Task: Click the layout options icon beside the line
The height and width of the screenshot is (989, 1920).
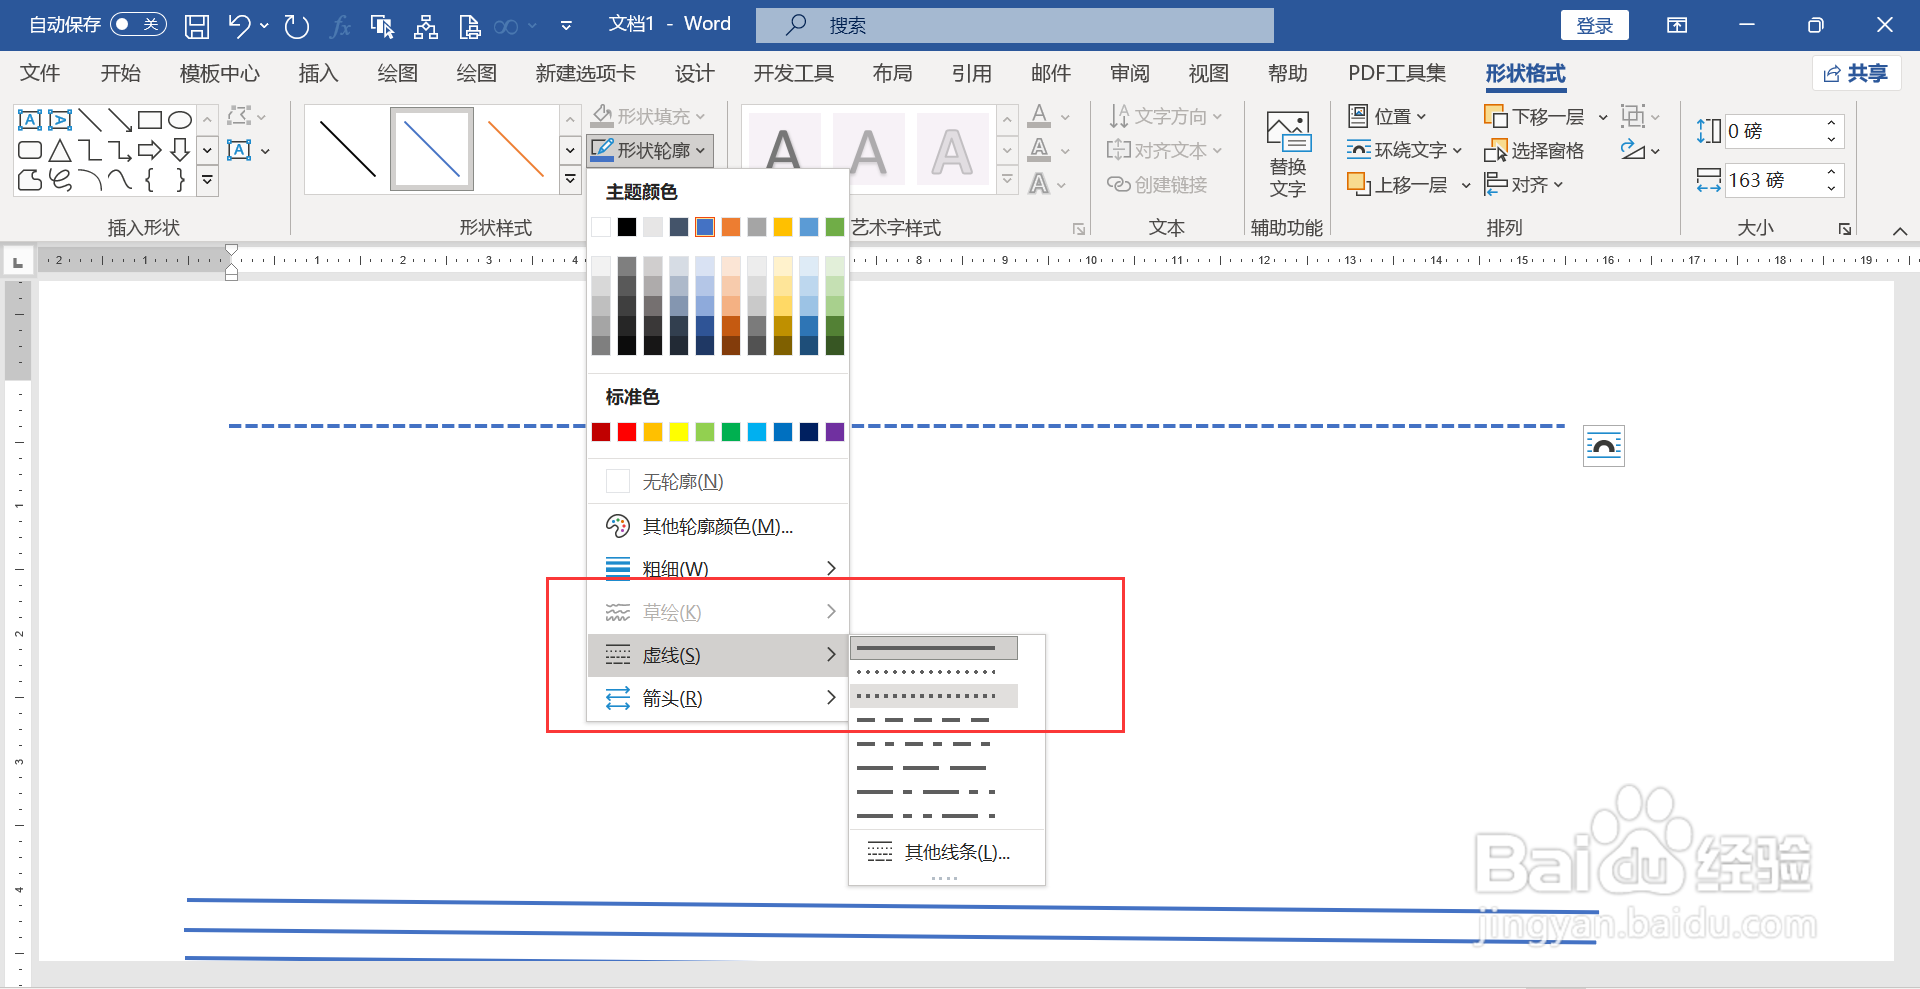Action: [1604, 446]
